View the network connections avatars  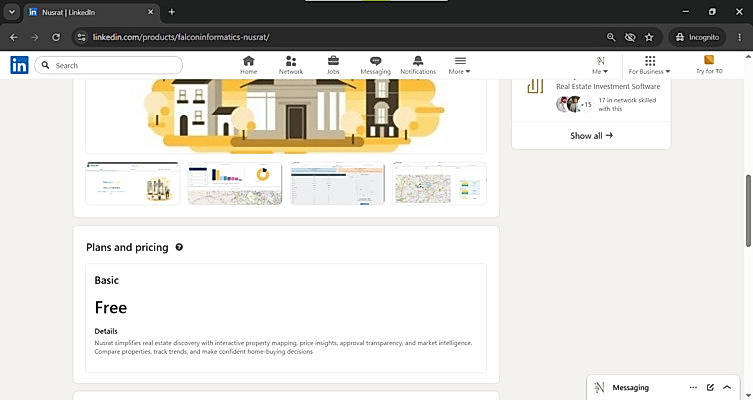[x=573, y=104]
